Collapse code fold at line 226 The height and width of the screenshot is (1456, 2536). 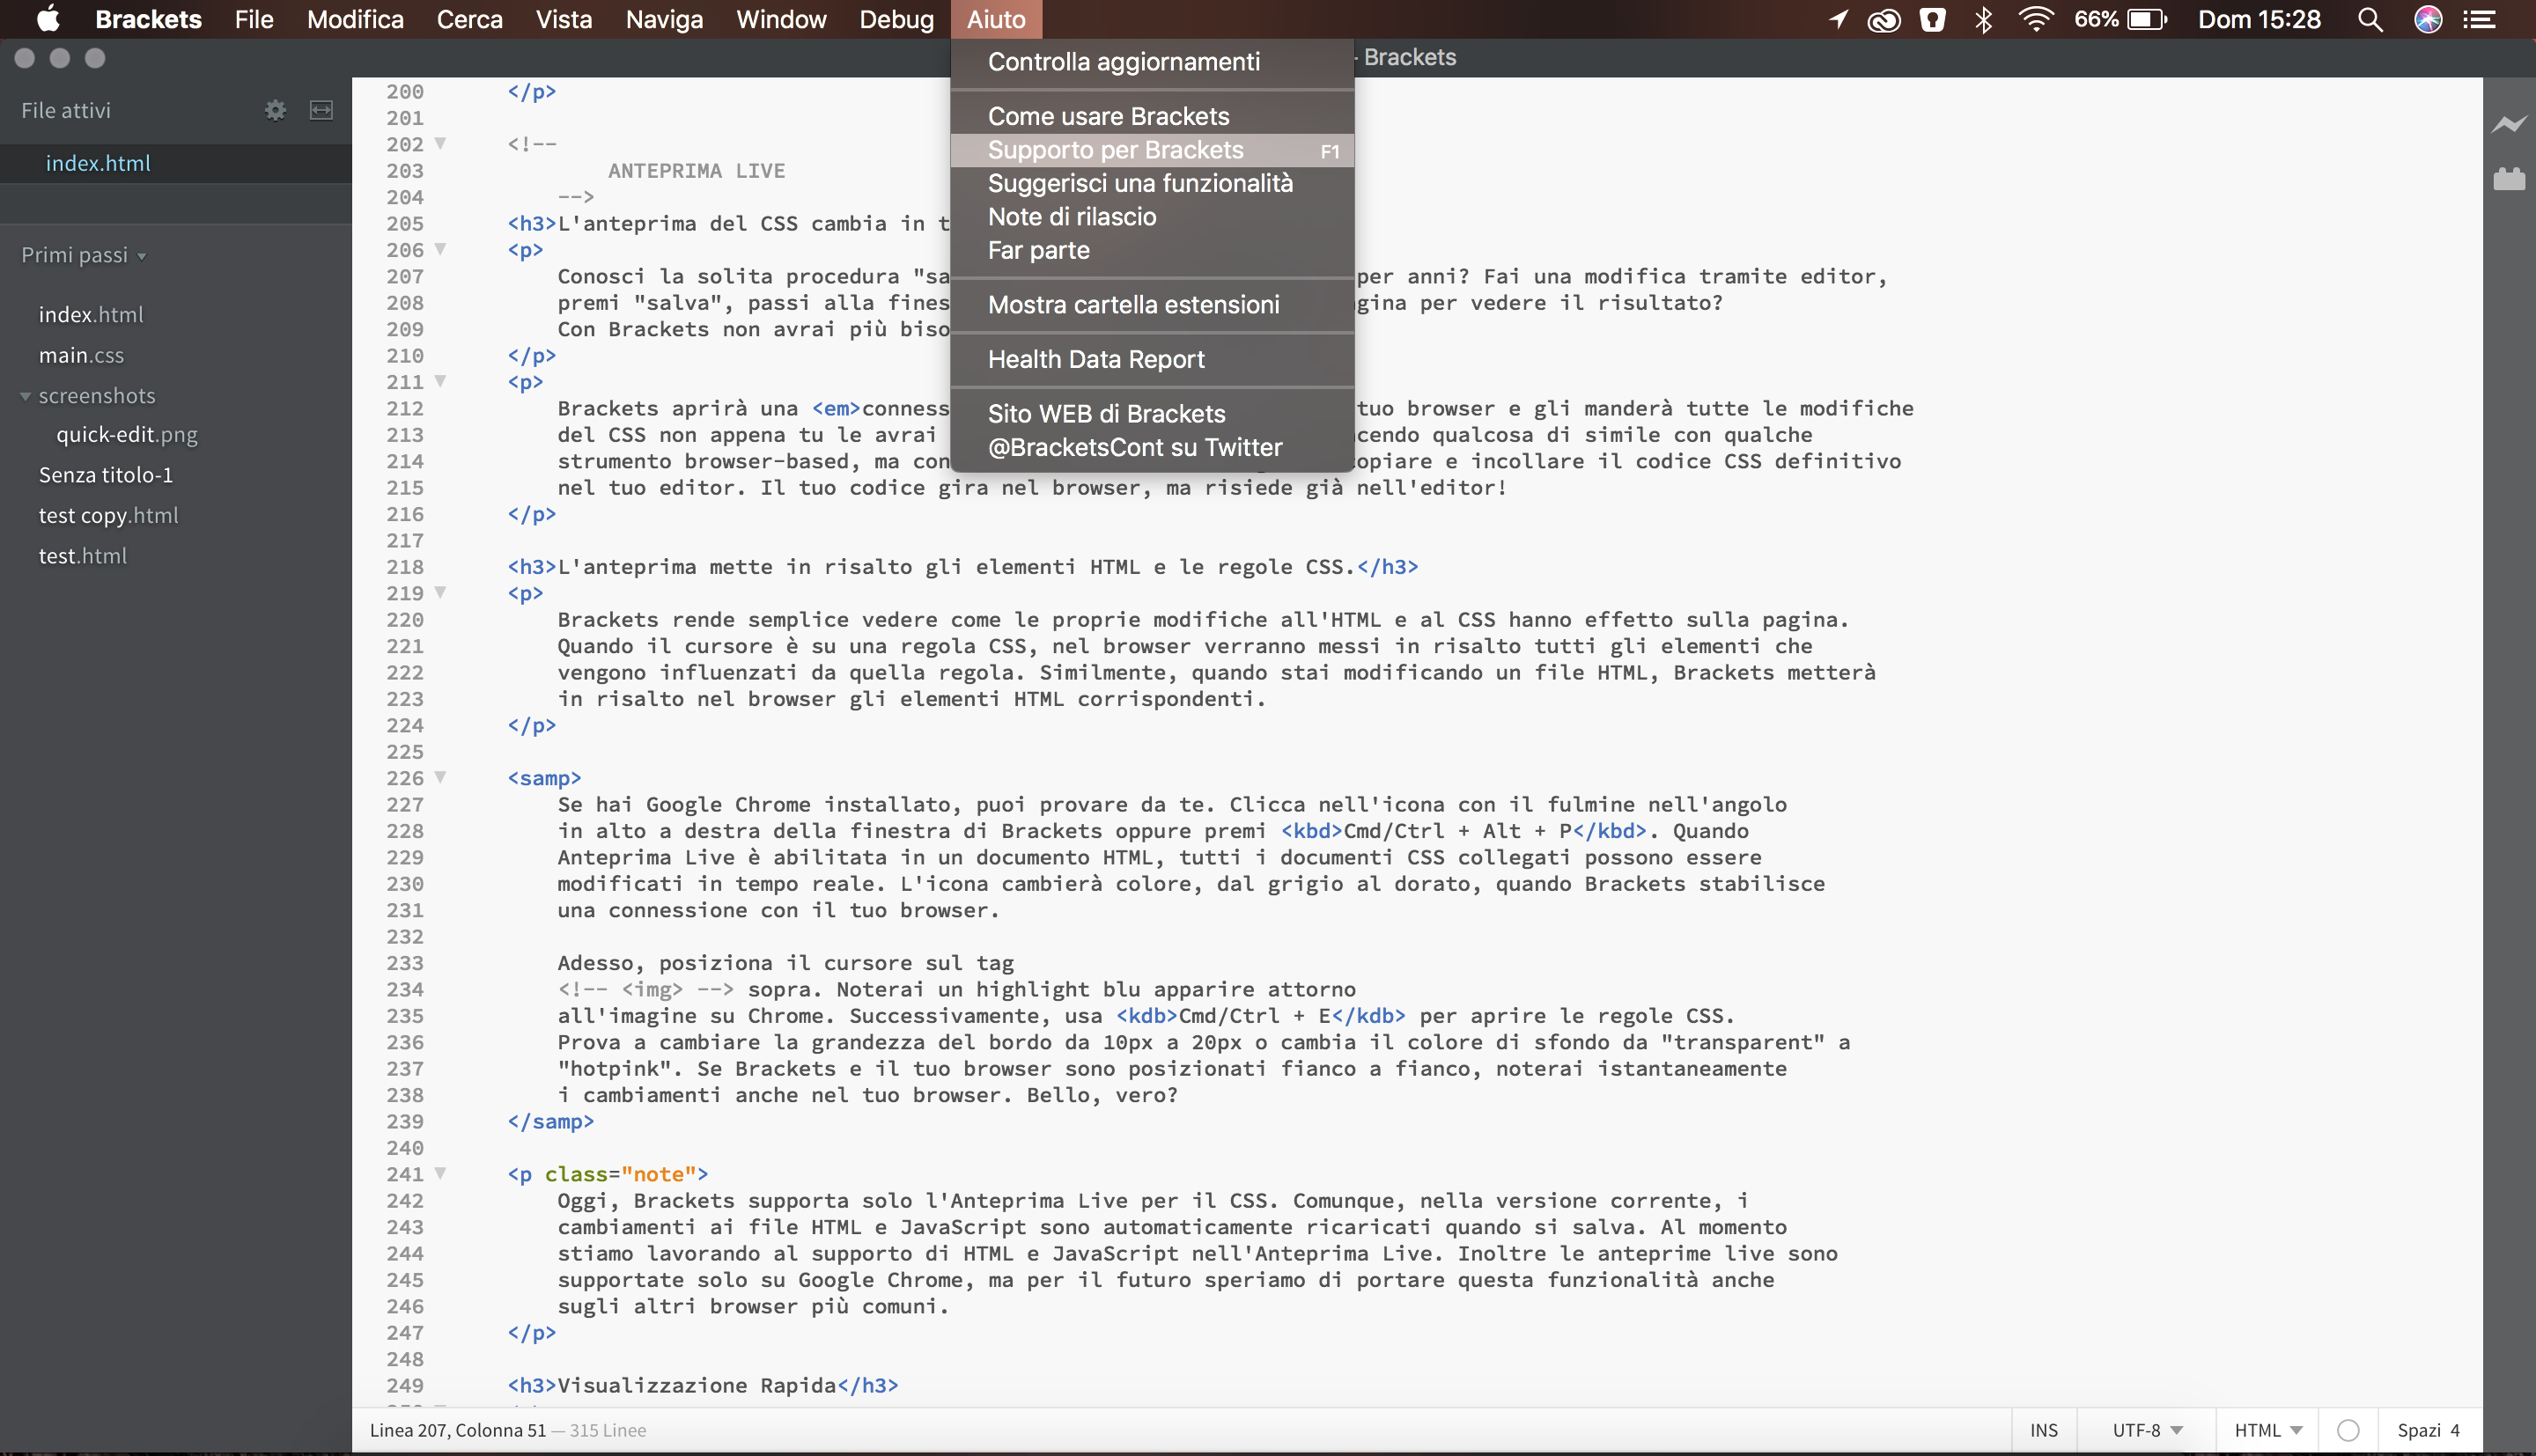tap(440, 777)
